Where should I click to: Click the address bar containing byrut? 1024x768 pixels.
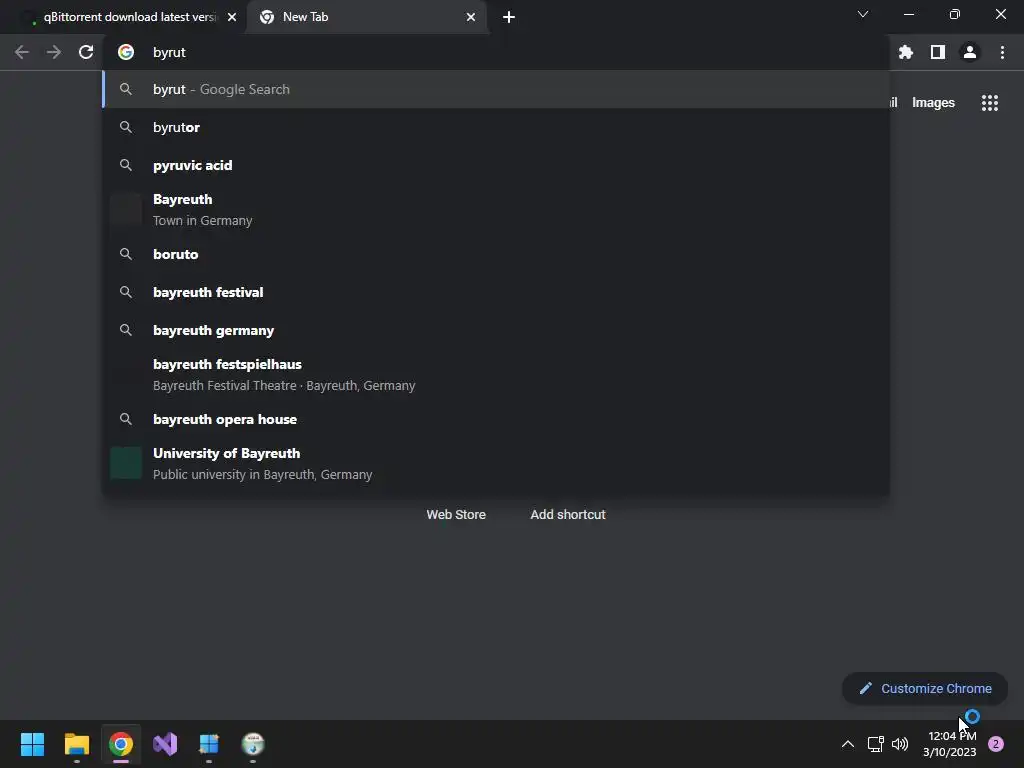point(496,52)
